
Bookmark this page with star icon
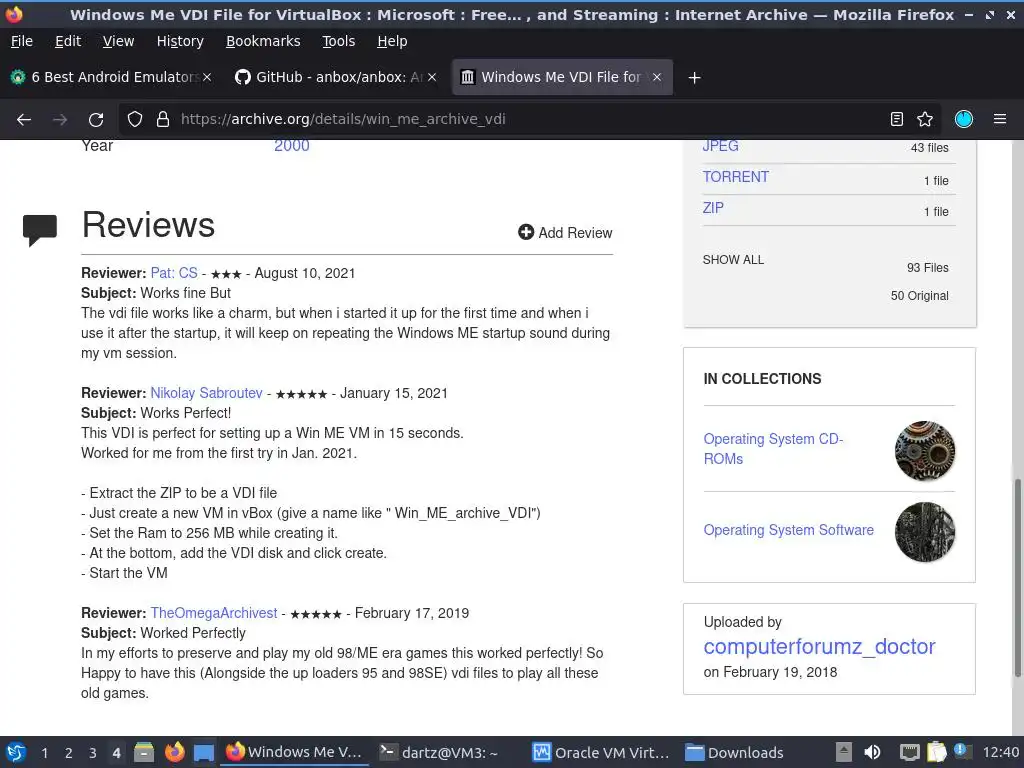925,119
